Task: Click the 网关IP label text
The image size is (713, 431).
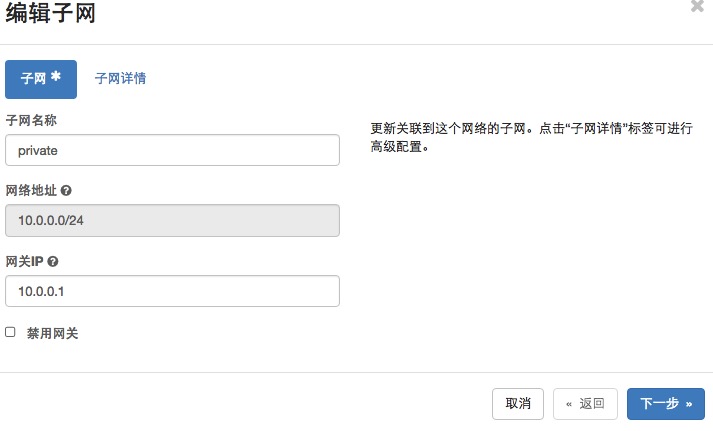Action: pos(24,261)
